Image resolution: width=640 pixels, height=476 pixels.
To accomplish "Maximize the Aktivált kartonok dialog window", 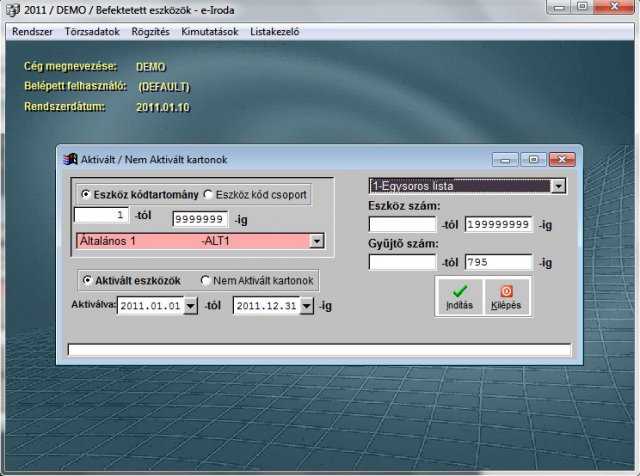I will click(532, 159).
